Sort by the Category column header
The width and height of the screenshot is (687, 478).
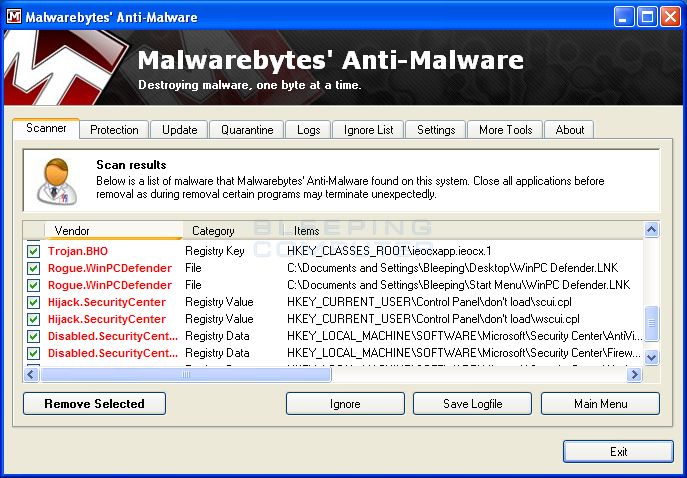(231, 230)
